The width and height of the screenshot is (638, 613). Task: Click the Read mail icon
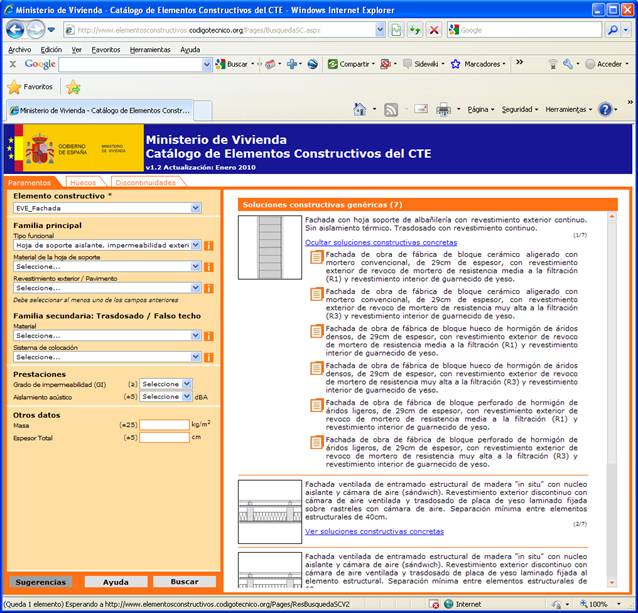[421, 109]
